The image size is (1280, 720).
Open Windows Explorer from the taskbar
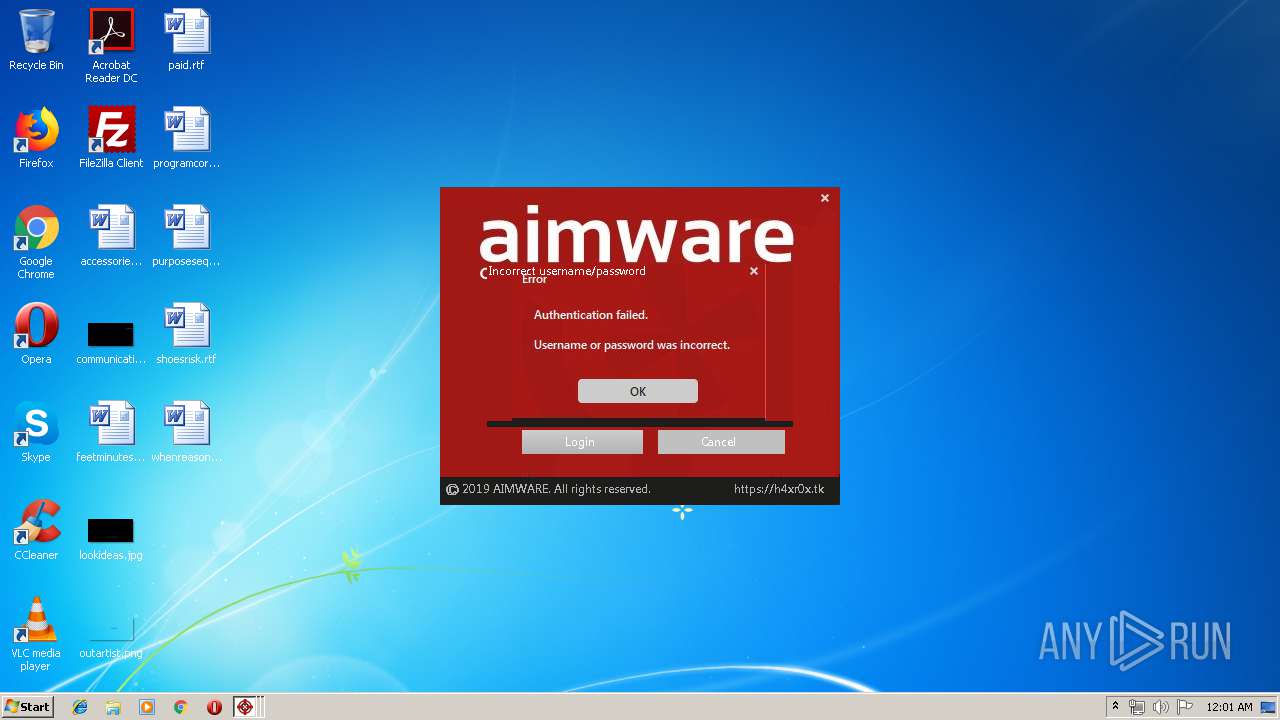pos(113,707)
